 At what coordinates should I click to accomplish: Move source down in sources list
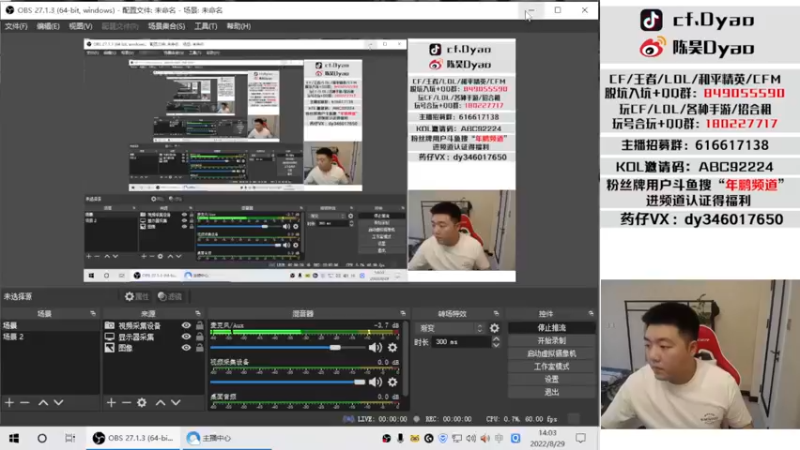point(176,403)
